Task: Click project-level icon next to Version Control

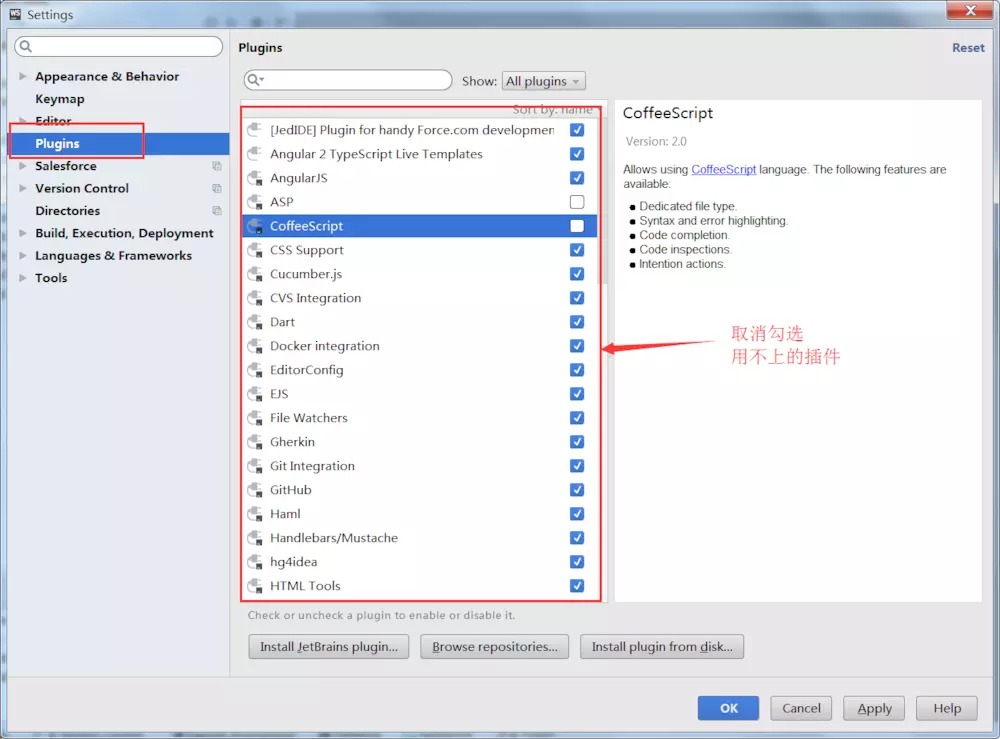Action: [x=217, y=188]
